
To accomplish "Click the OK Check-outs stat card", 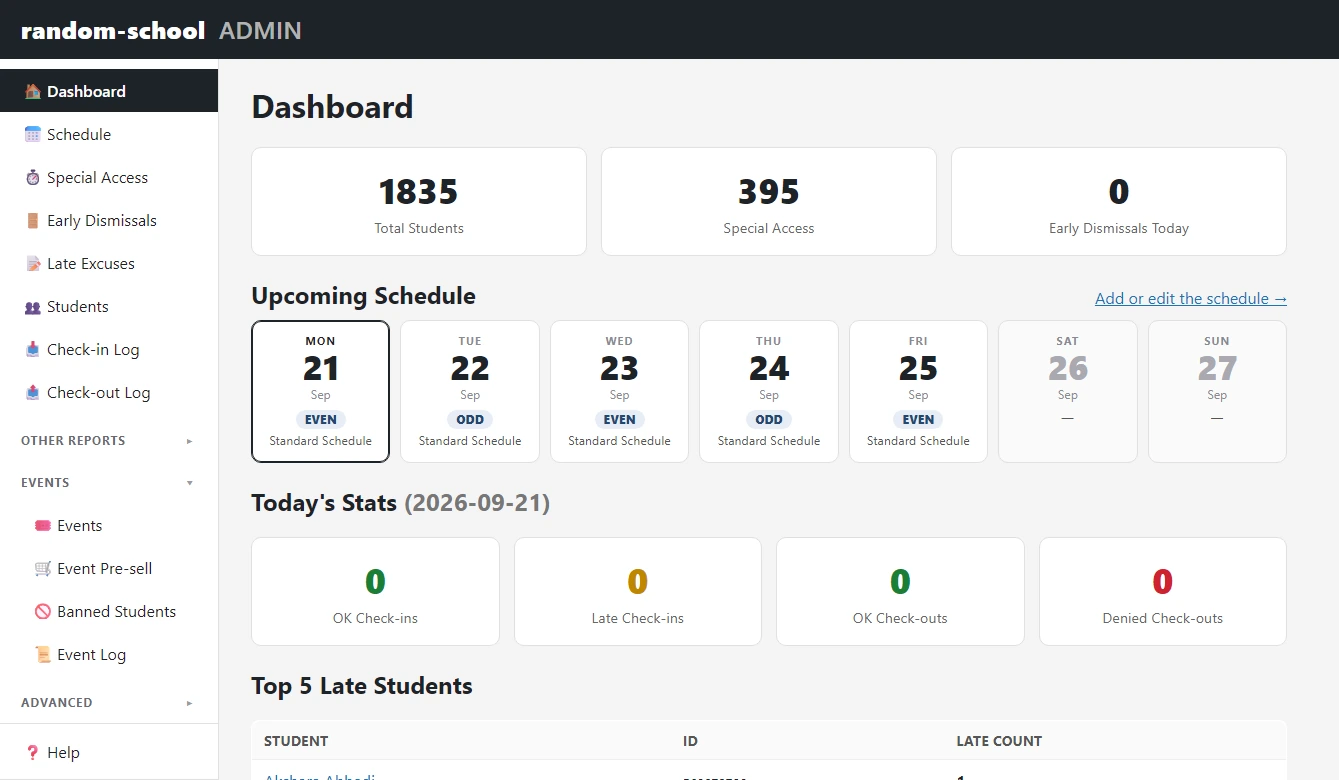I will pos(900,592).
